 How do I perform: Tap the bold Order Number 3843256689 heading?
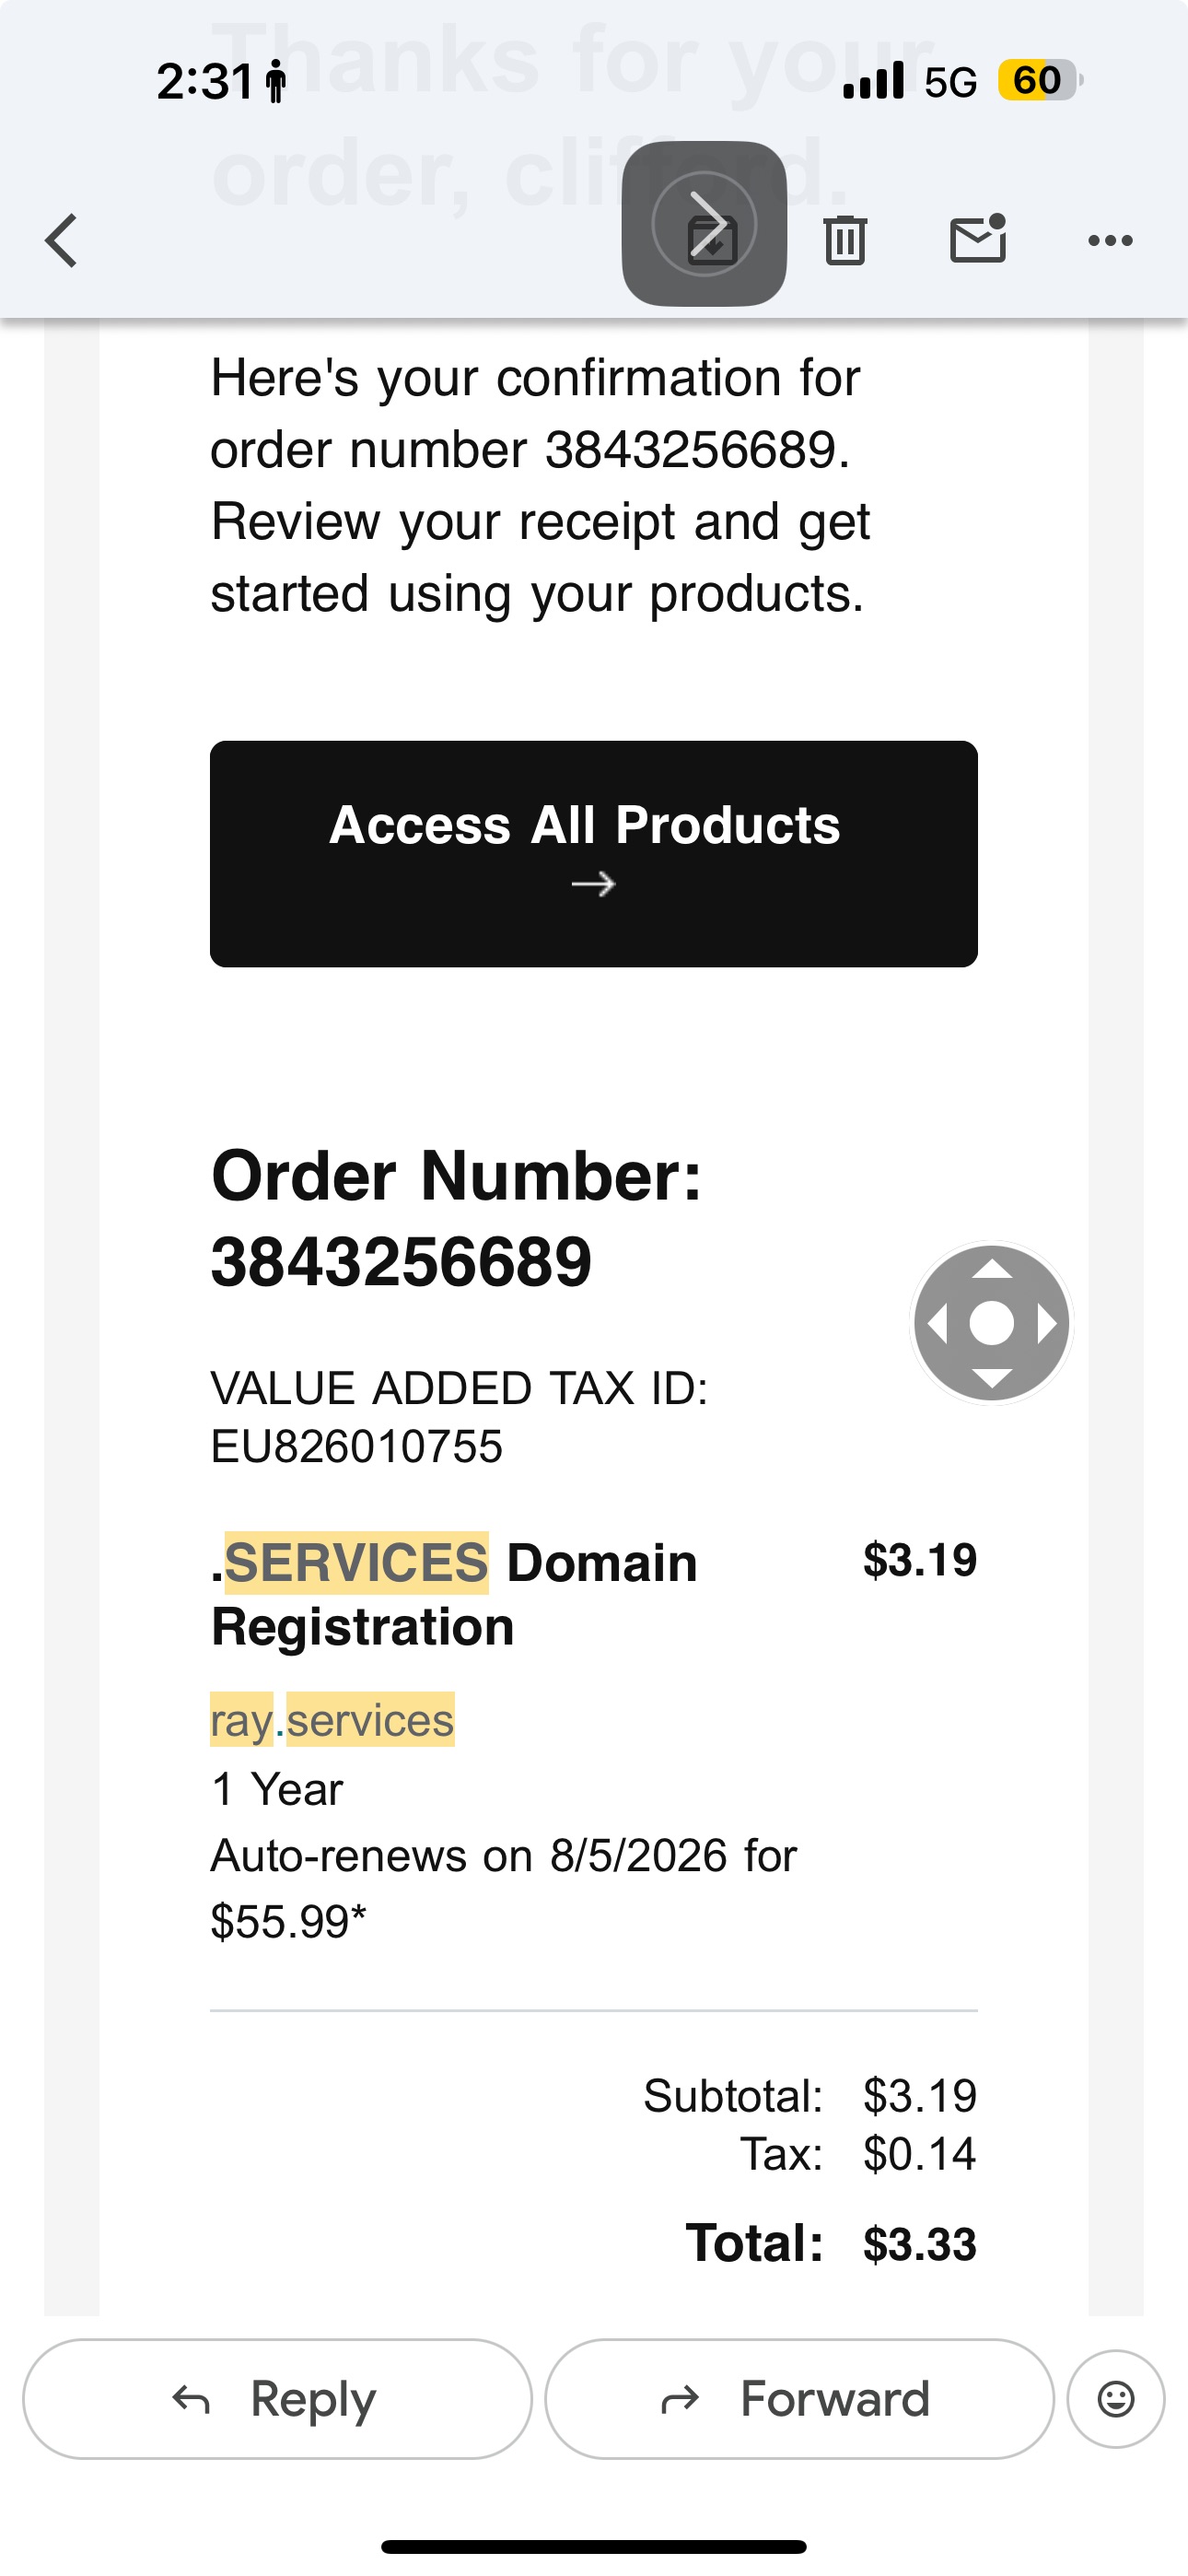pyautogui.click(x=456, y=1218)
